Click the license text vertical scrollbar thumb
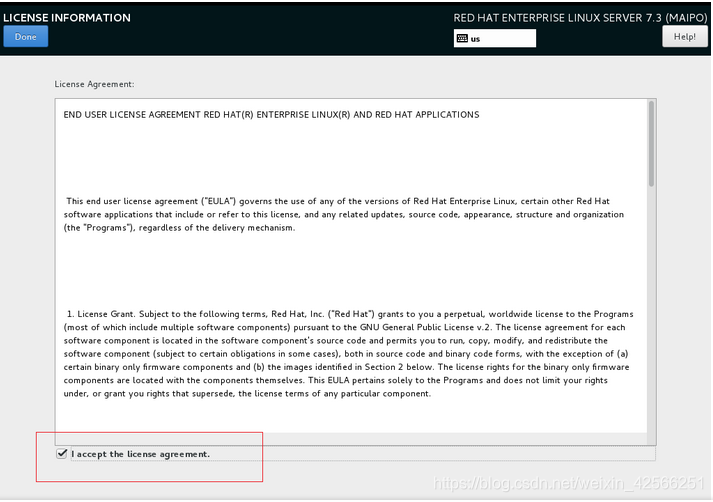The width and height of the screenshot is (713, 502). click(651, 144)
